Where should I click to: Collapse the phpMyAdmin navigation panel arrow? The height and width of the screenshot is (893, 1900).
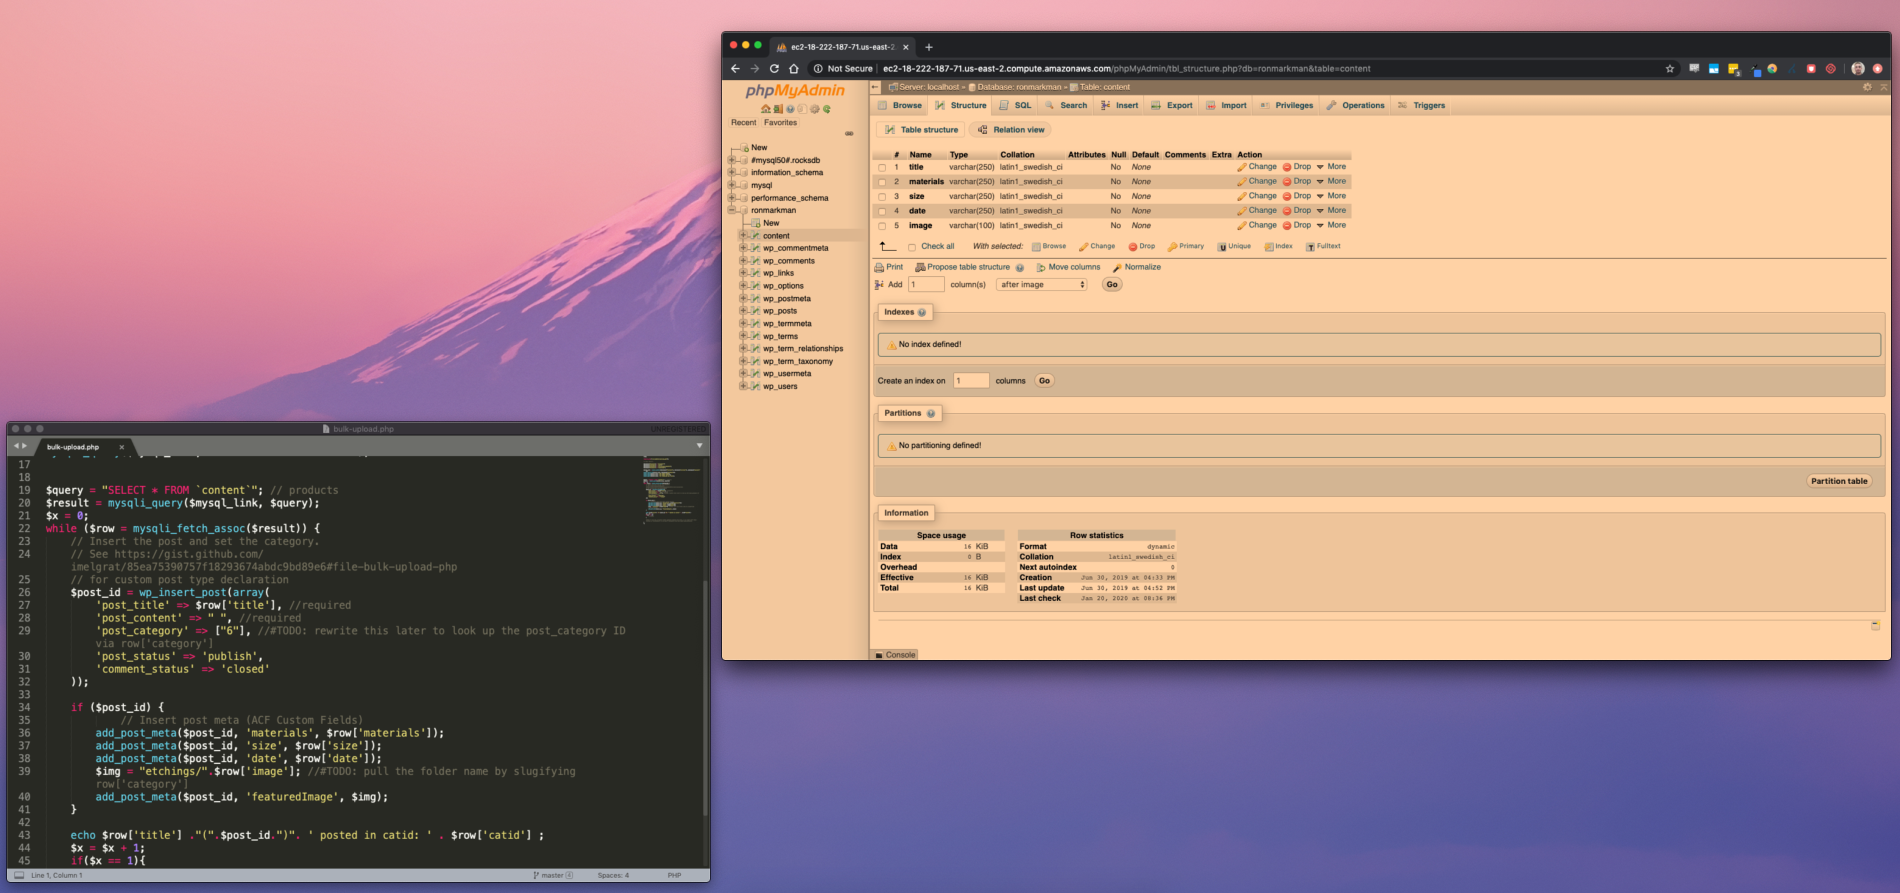[875, 87]
